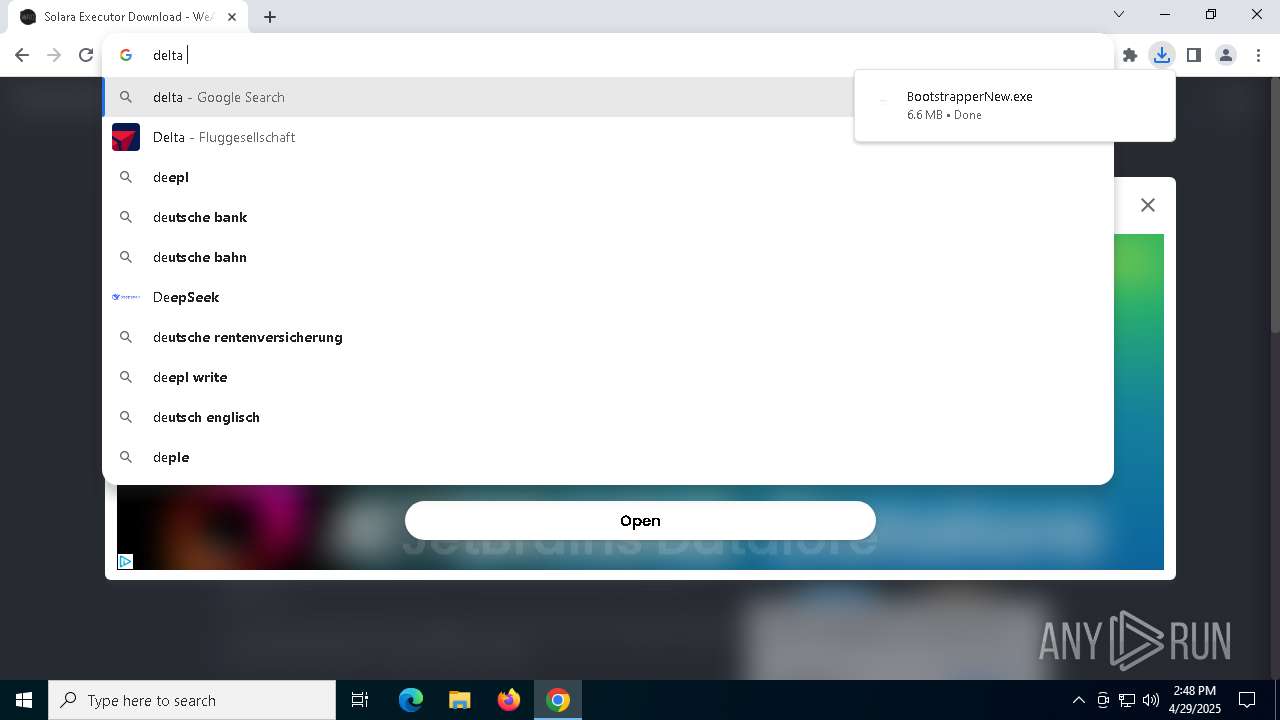Click the search icon beside 'deutsche bank'
The image size is (1280, 720).
click(x=126, y=217)
